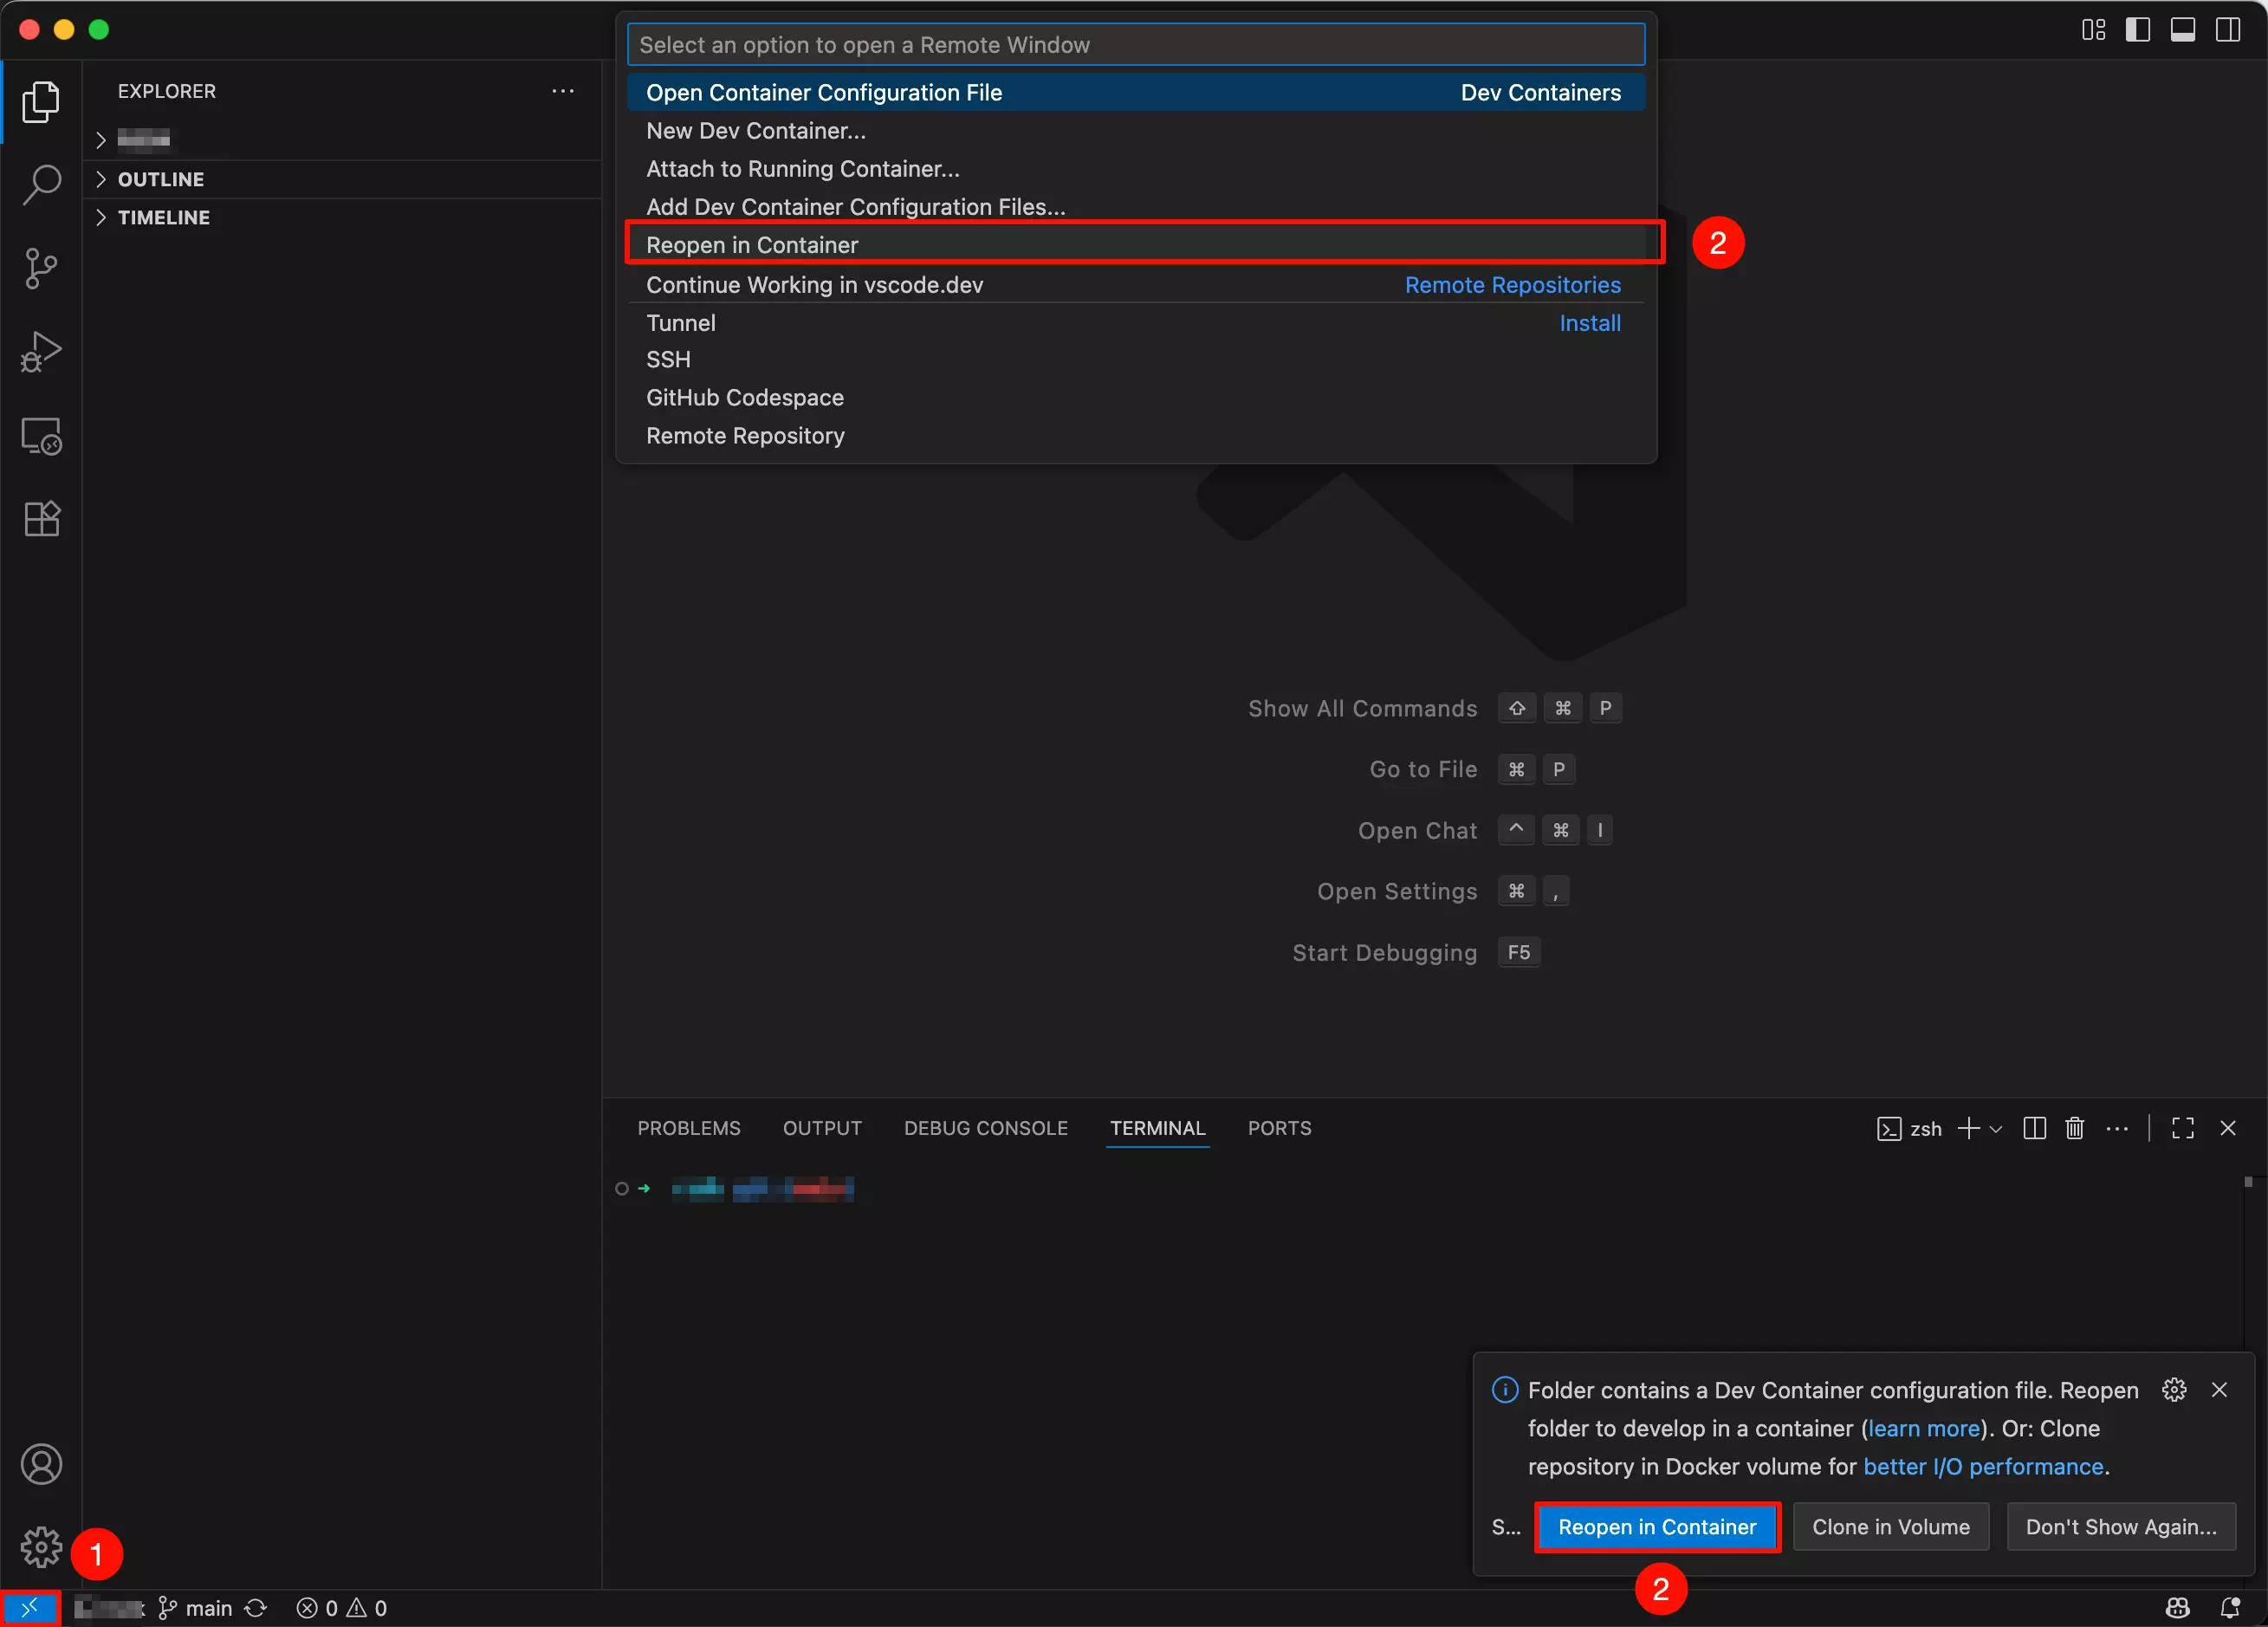Open the Extensions view
Screen dimensions: 2268x1627
tap(41, 519)
